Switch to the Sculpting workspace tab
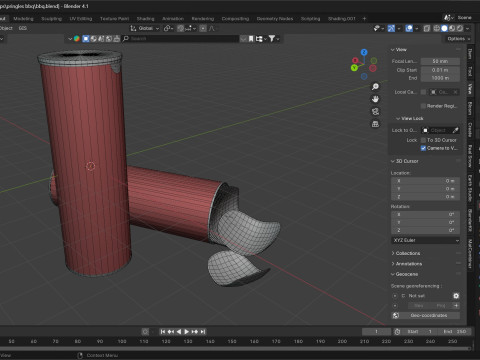The height and width of the screenshot is (360, 480). 51,19
